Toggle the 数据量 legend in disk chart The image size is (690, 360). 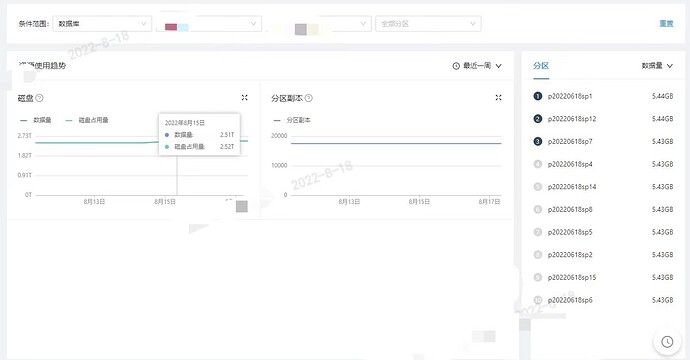point(36,120)
